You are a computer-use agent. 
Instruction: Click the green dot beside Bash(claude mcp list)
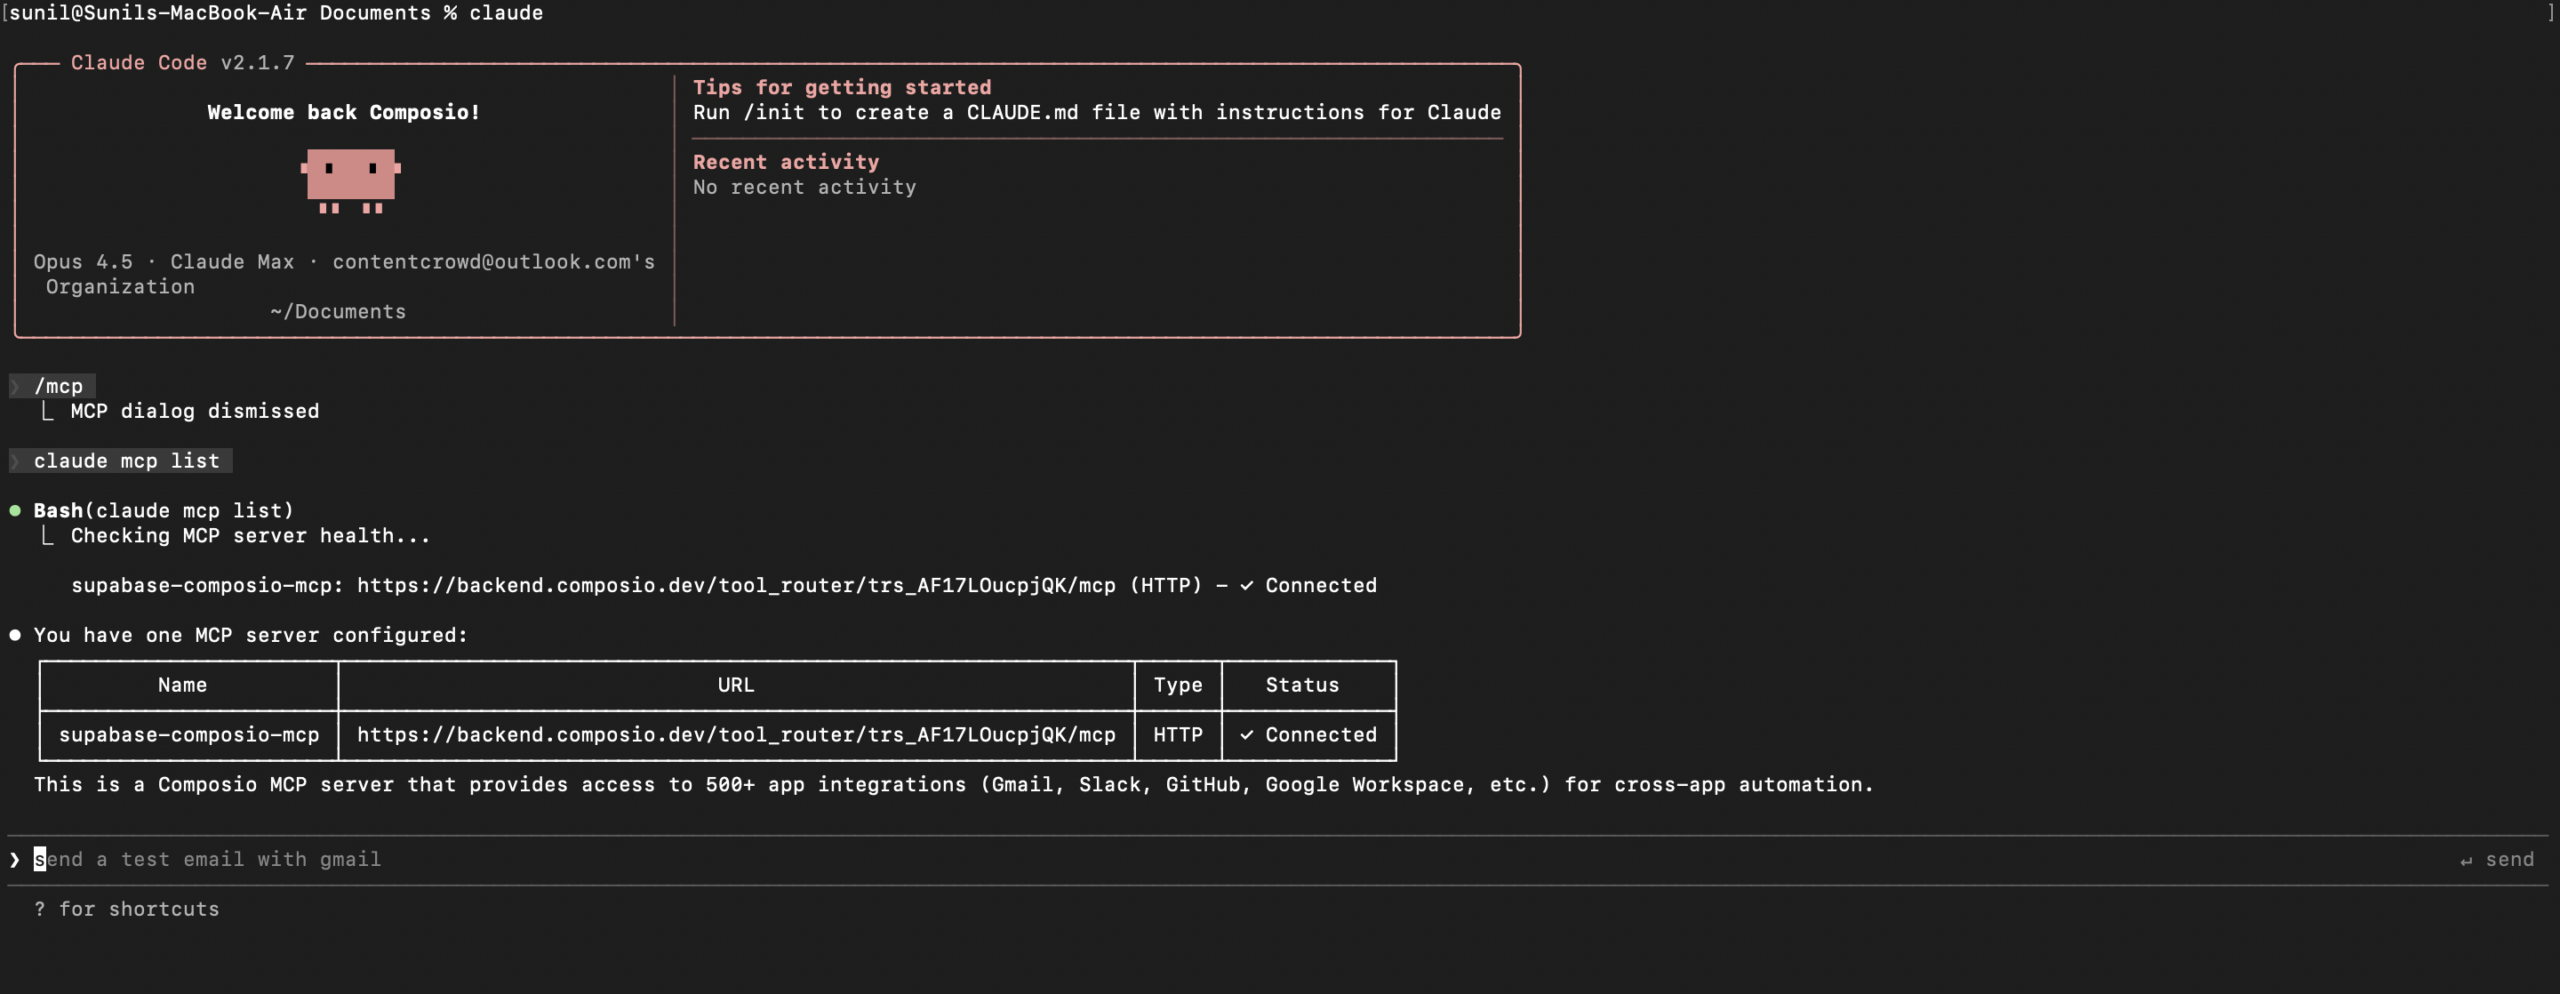point(16,509)
